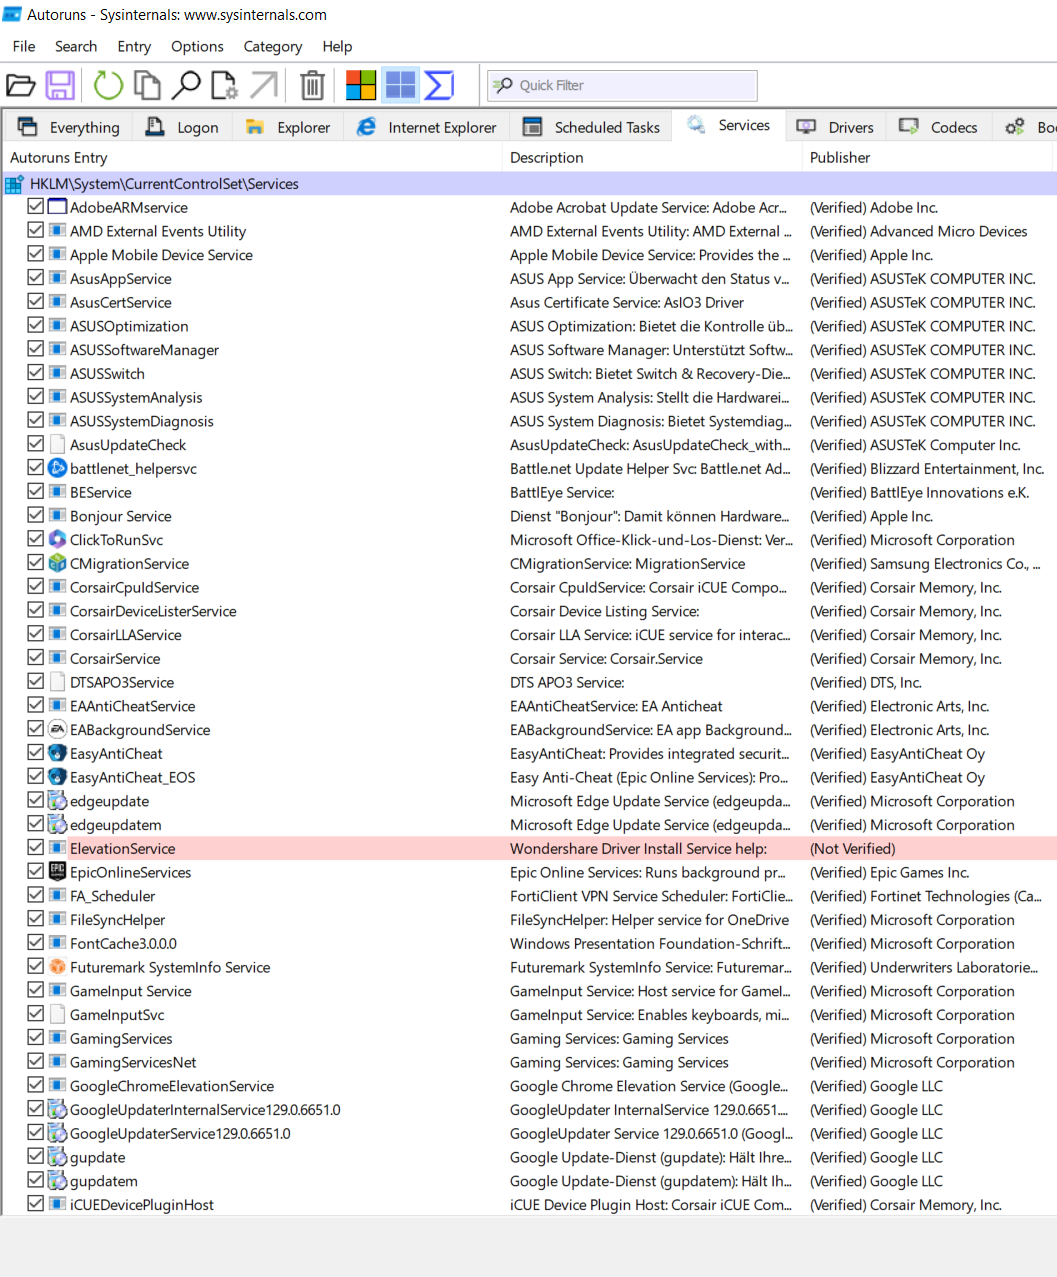Click the Delete trash can toolbar icon
The image size is (1057, 1277).
(x=313, y=86)
